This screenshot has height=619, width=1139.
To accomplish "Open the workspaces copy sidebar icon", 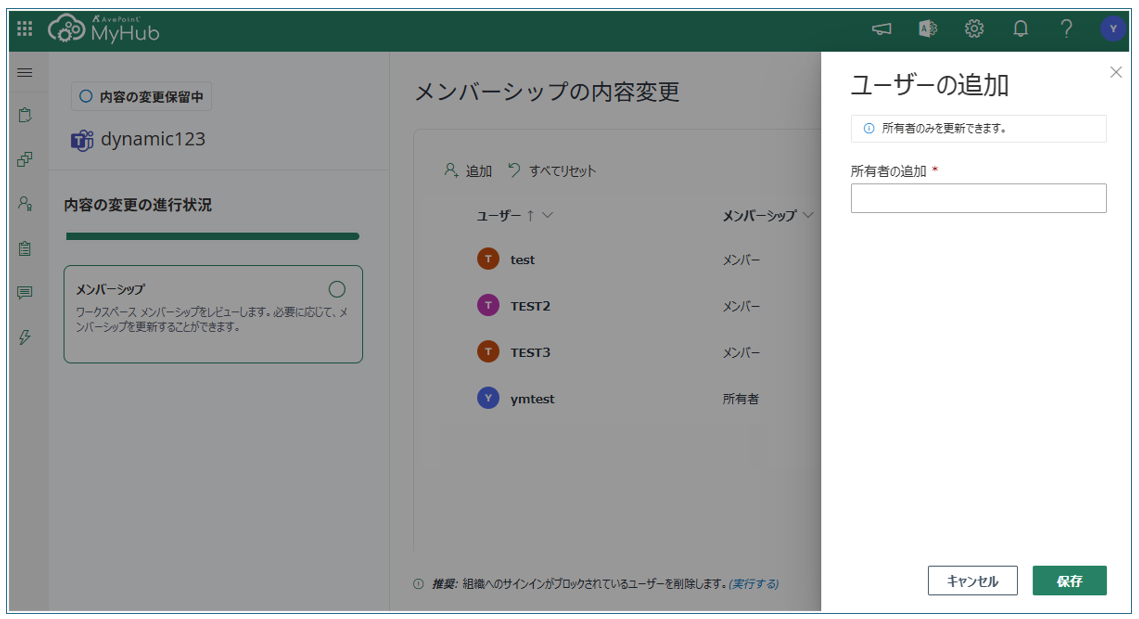I will point(25,159).
